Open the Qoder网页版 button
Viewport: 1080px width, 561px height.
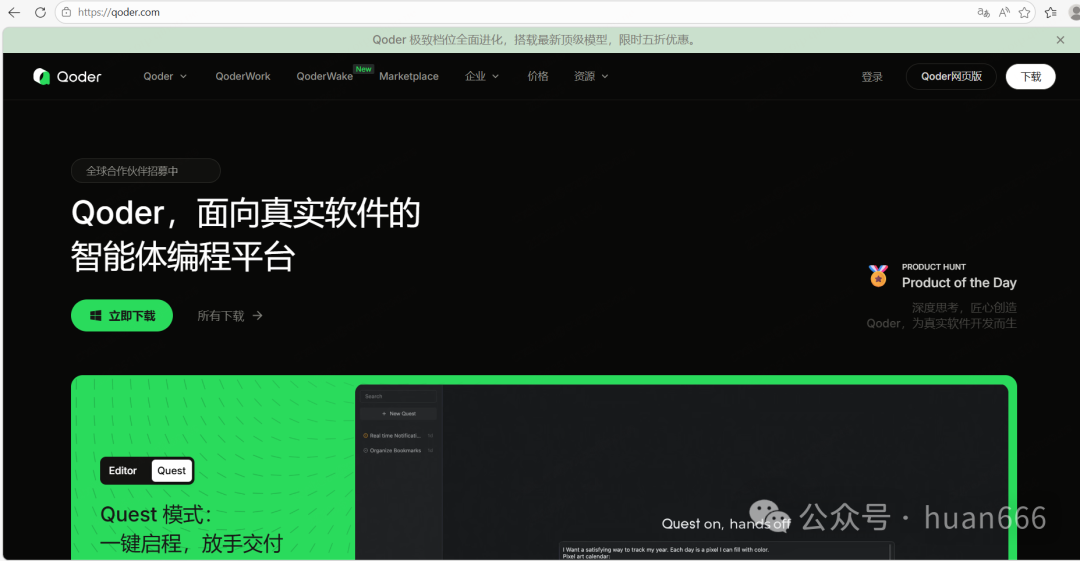tap(951, 76)
